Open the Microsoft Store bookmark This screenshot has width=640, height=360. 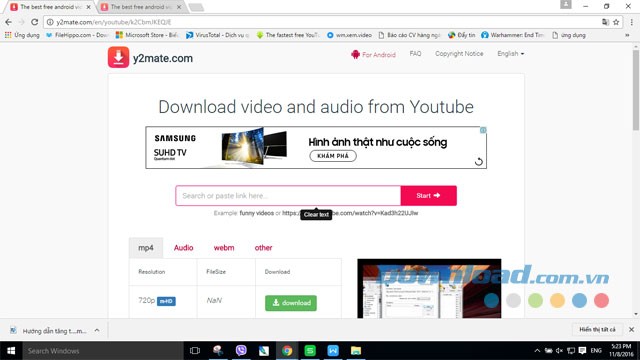[147, 35]
